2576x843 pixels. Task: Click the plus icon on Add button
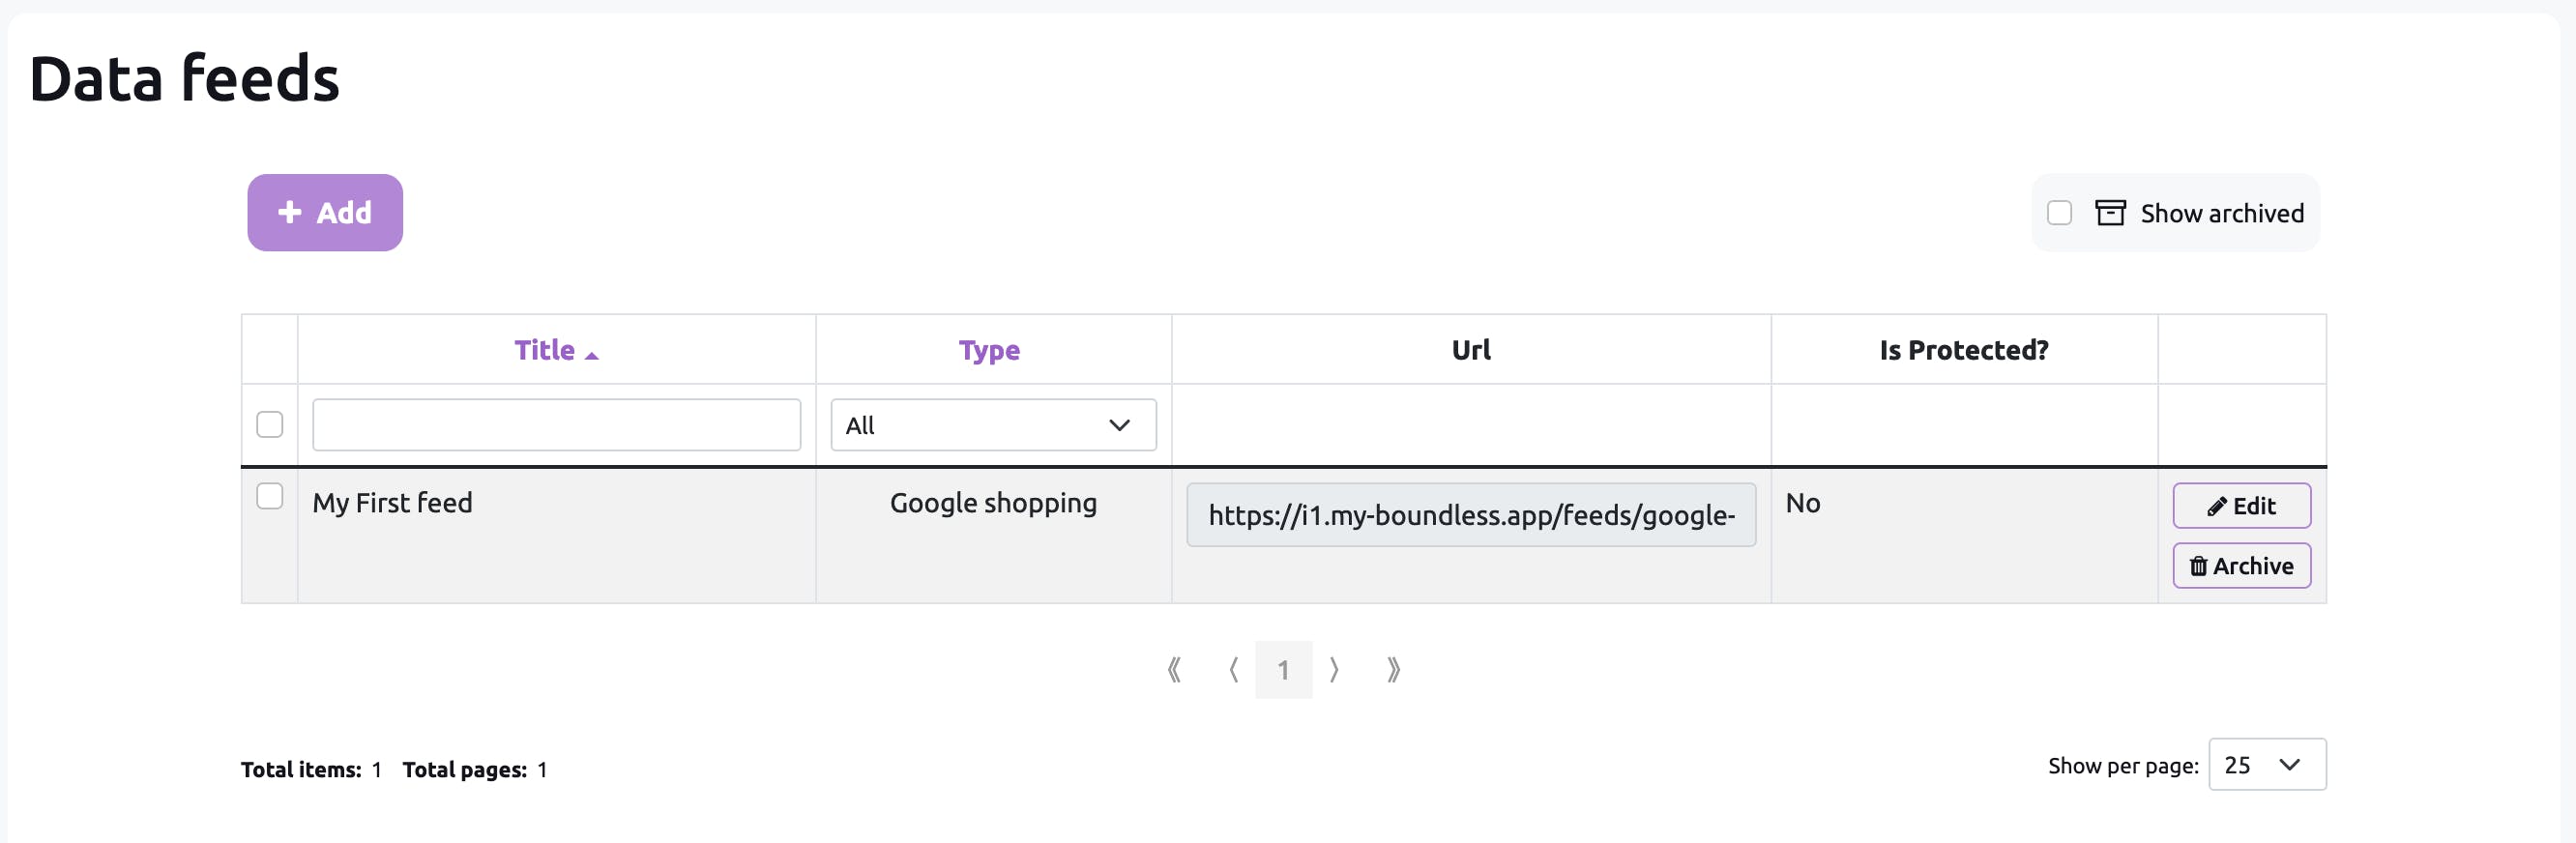pos(290,212)
